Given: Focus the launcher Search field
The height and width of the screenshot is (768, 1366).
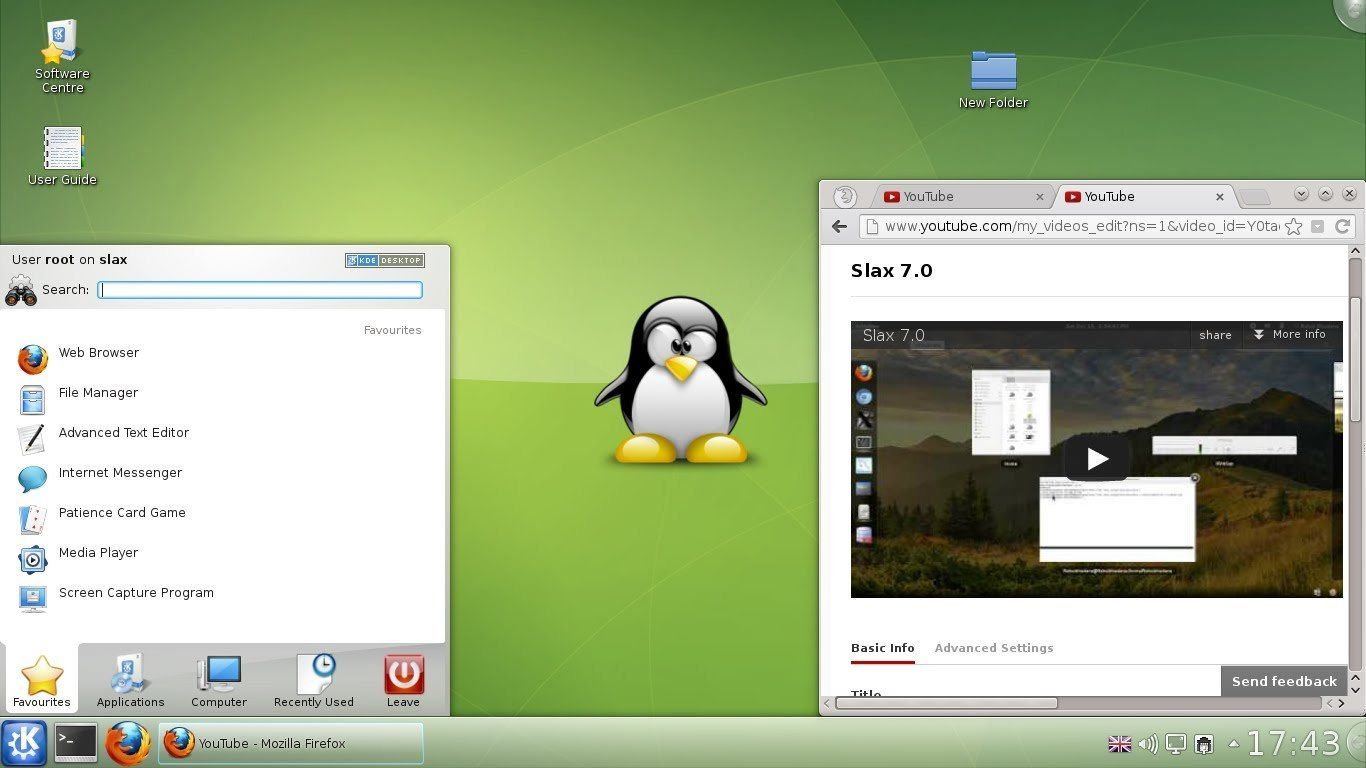Looking at the screenshot, I should 260,290.
